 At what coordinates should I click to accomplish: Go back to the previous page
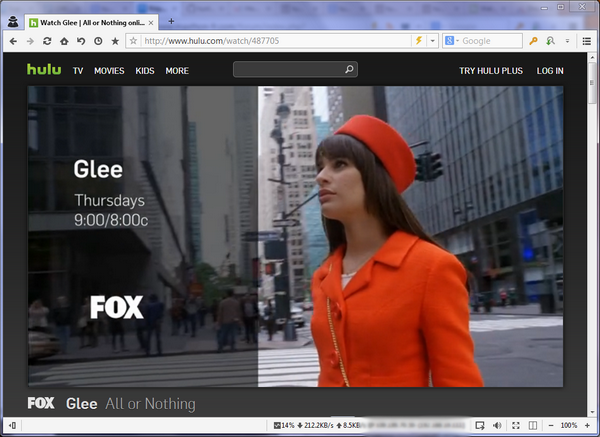click(x=13, y=41)
